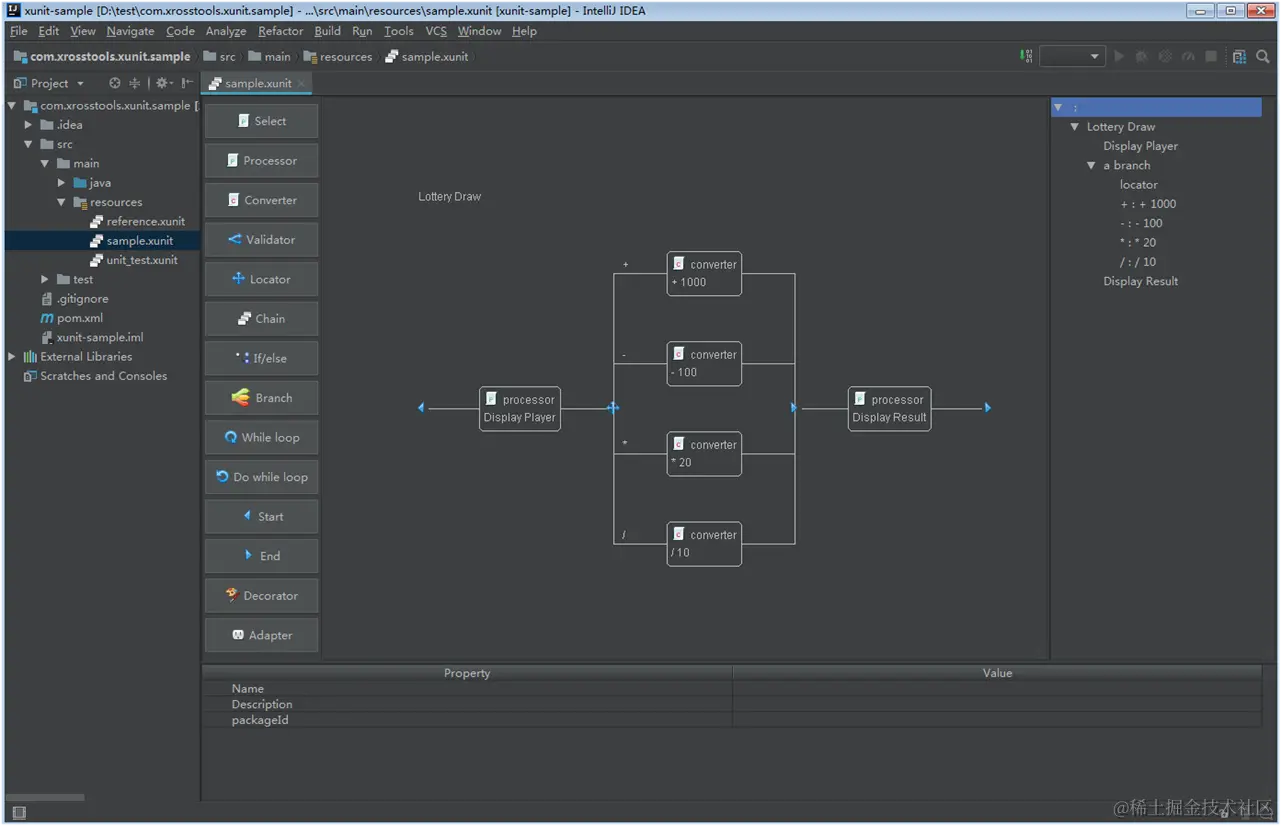Image resolution: width=1281 pixels, height=826 pixels.
Task: Click the diagram start arrow node
Action: (x=421, y=408)
